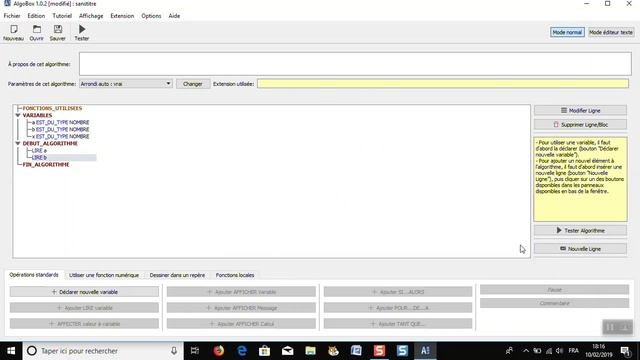The height and width of the screenshot is (360, 640).
Task: Open Mail app from the taskbar
Action: [287, 351]
